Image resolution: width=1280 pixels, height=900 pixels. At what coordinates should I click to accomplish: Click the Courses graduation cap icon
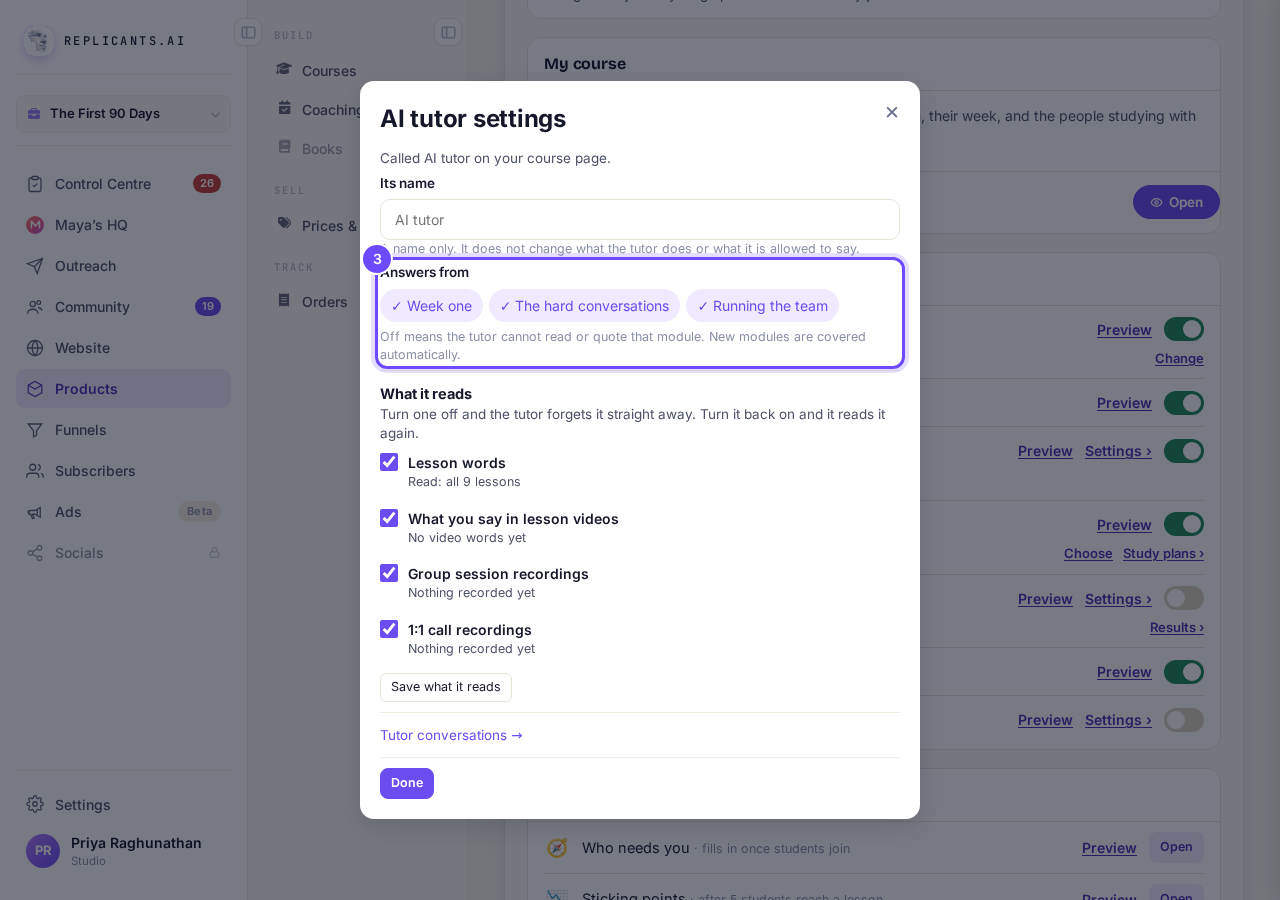click(x=284, y=70)
